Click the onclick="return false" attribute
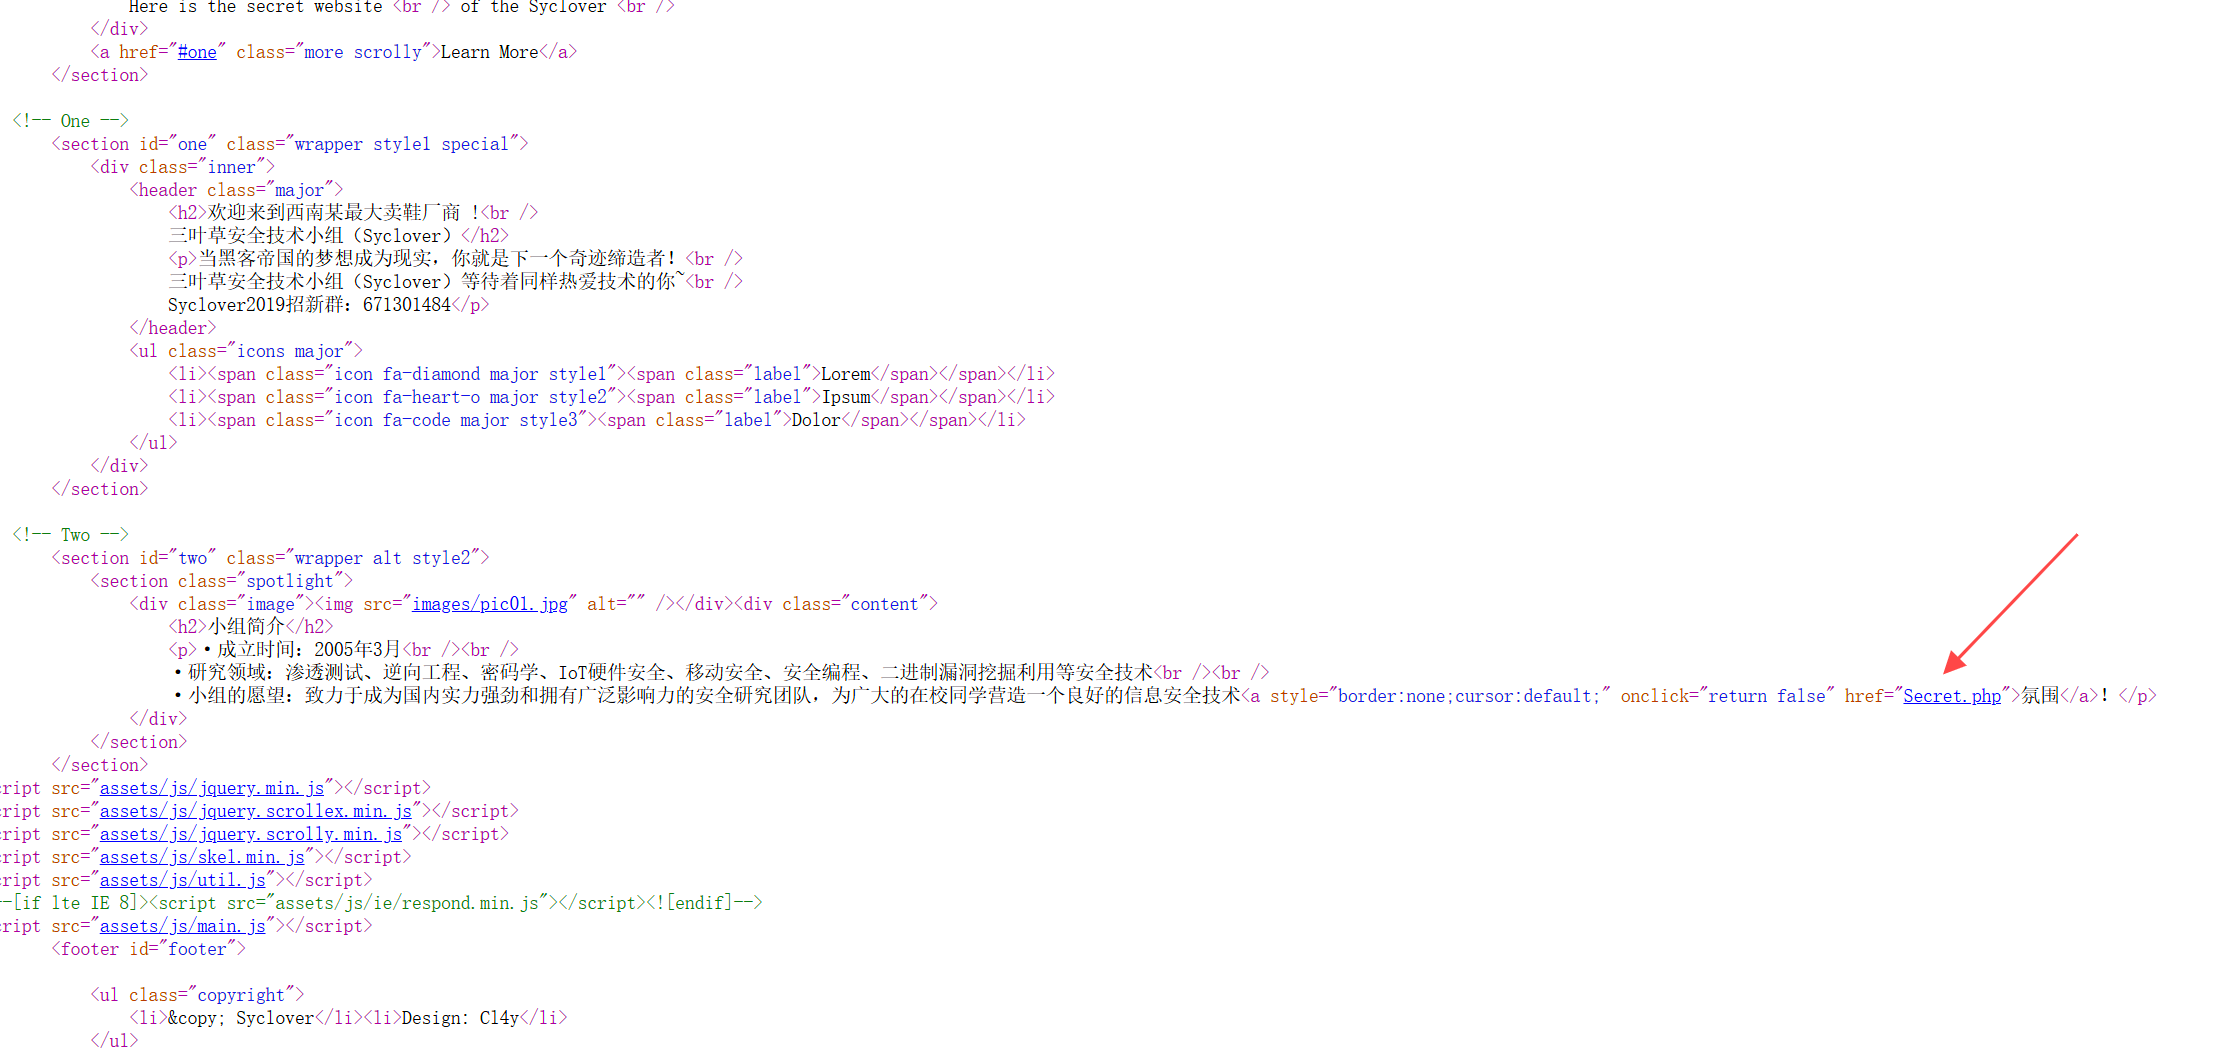This screenshot has width=2233, height=1053. (x=1727, y=696)
